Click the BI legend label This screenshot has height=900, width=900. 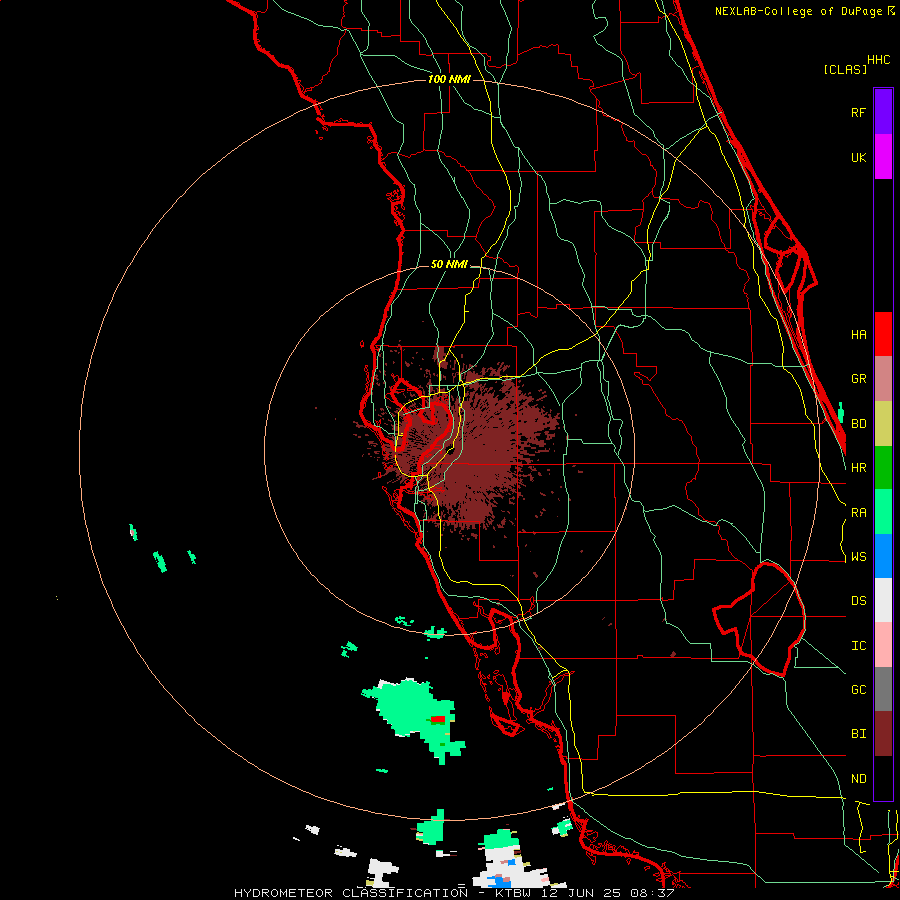coord(858,734)
